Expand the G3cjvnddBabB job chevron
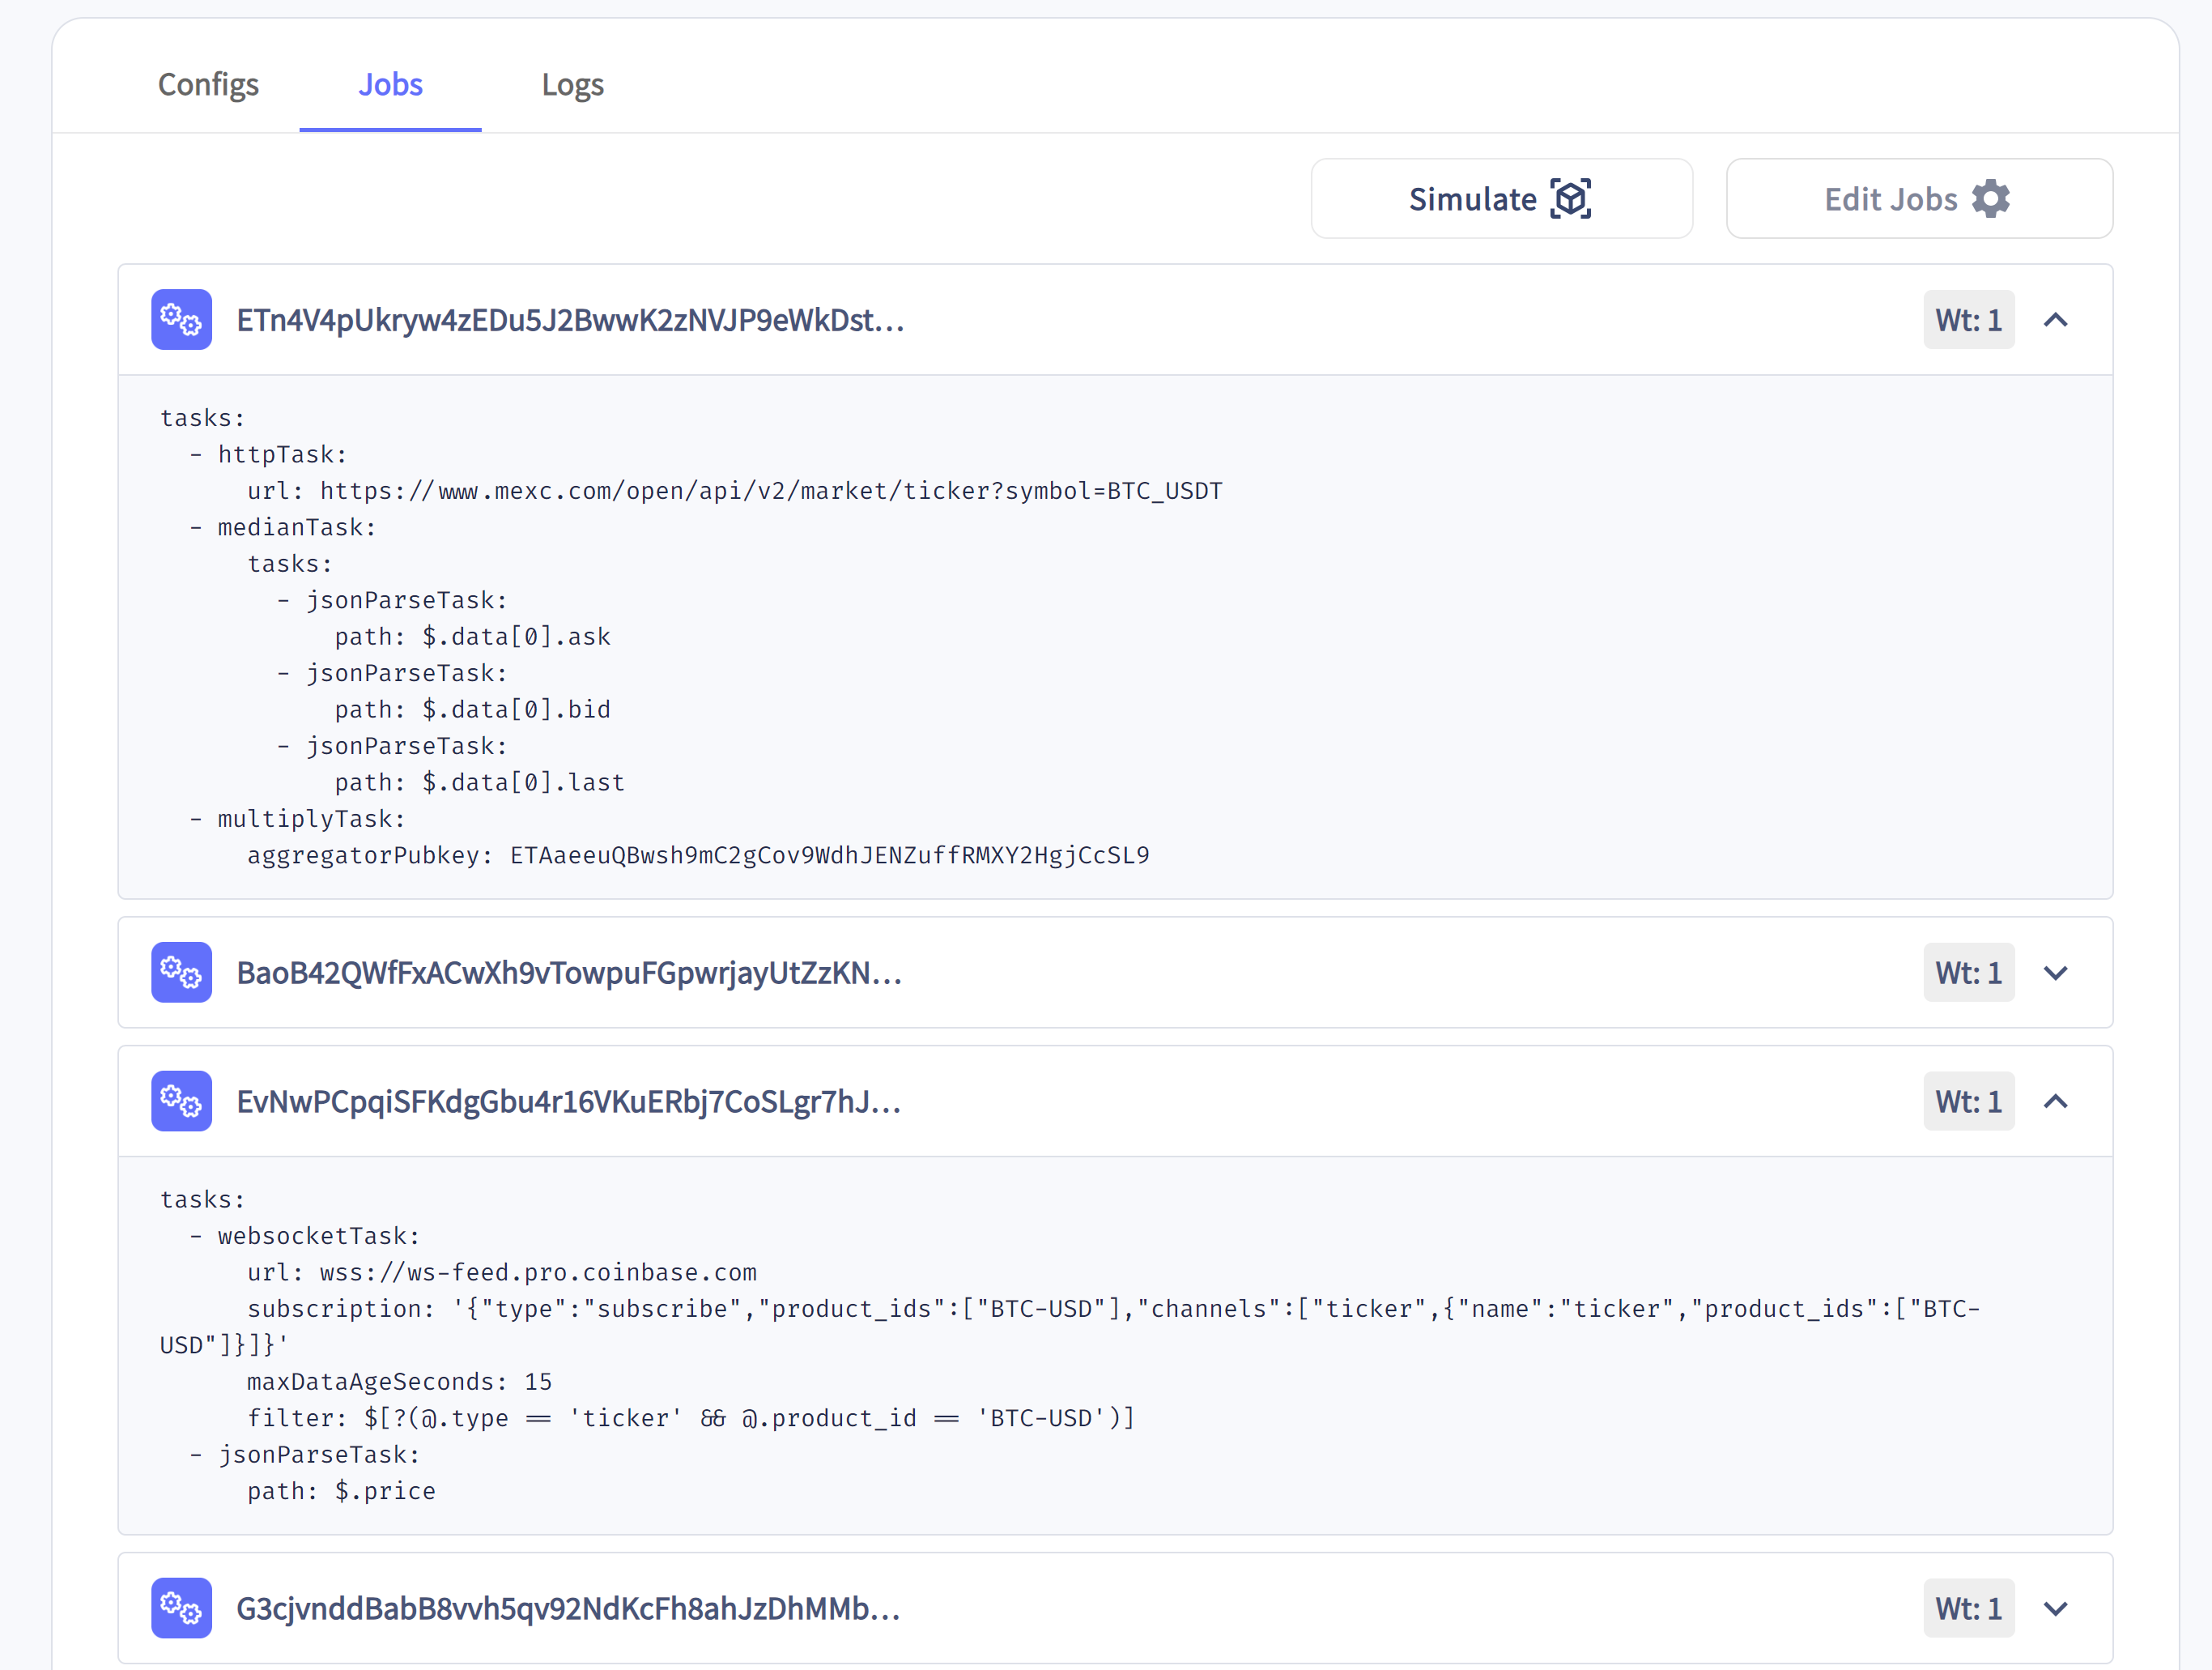 (2055, 1608)
